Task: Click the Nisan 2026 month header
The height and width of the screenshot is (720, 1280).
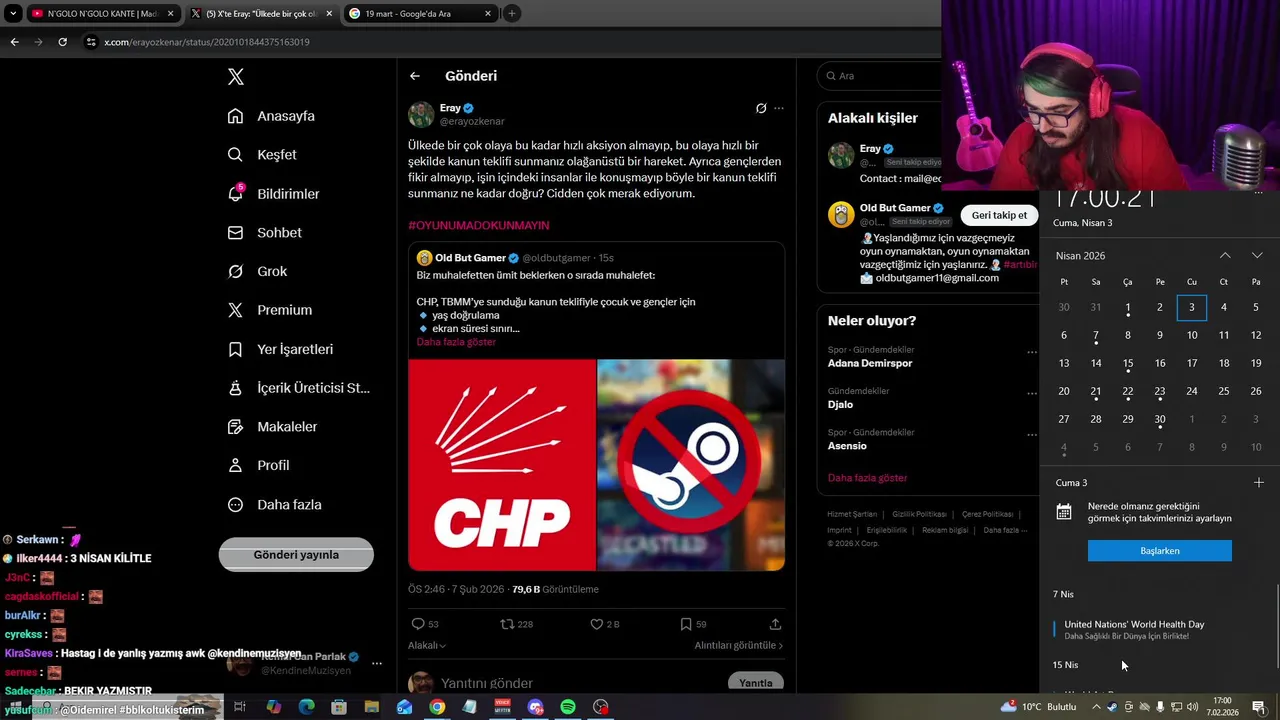Action: pos(1080,256)
